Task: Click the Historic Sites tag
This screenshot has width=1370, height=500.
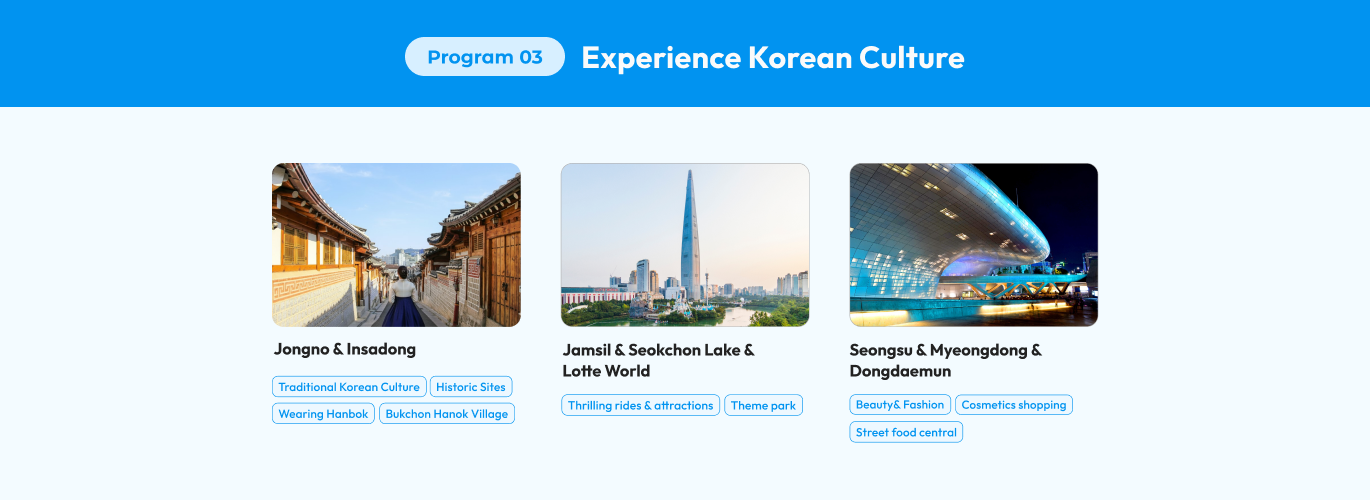Action: point(471,387)
